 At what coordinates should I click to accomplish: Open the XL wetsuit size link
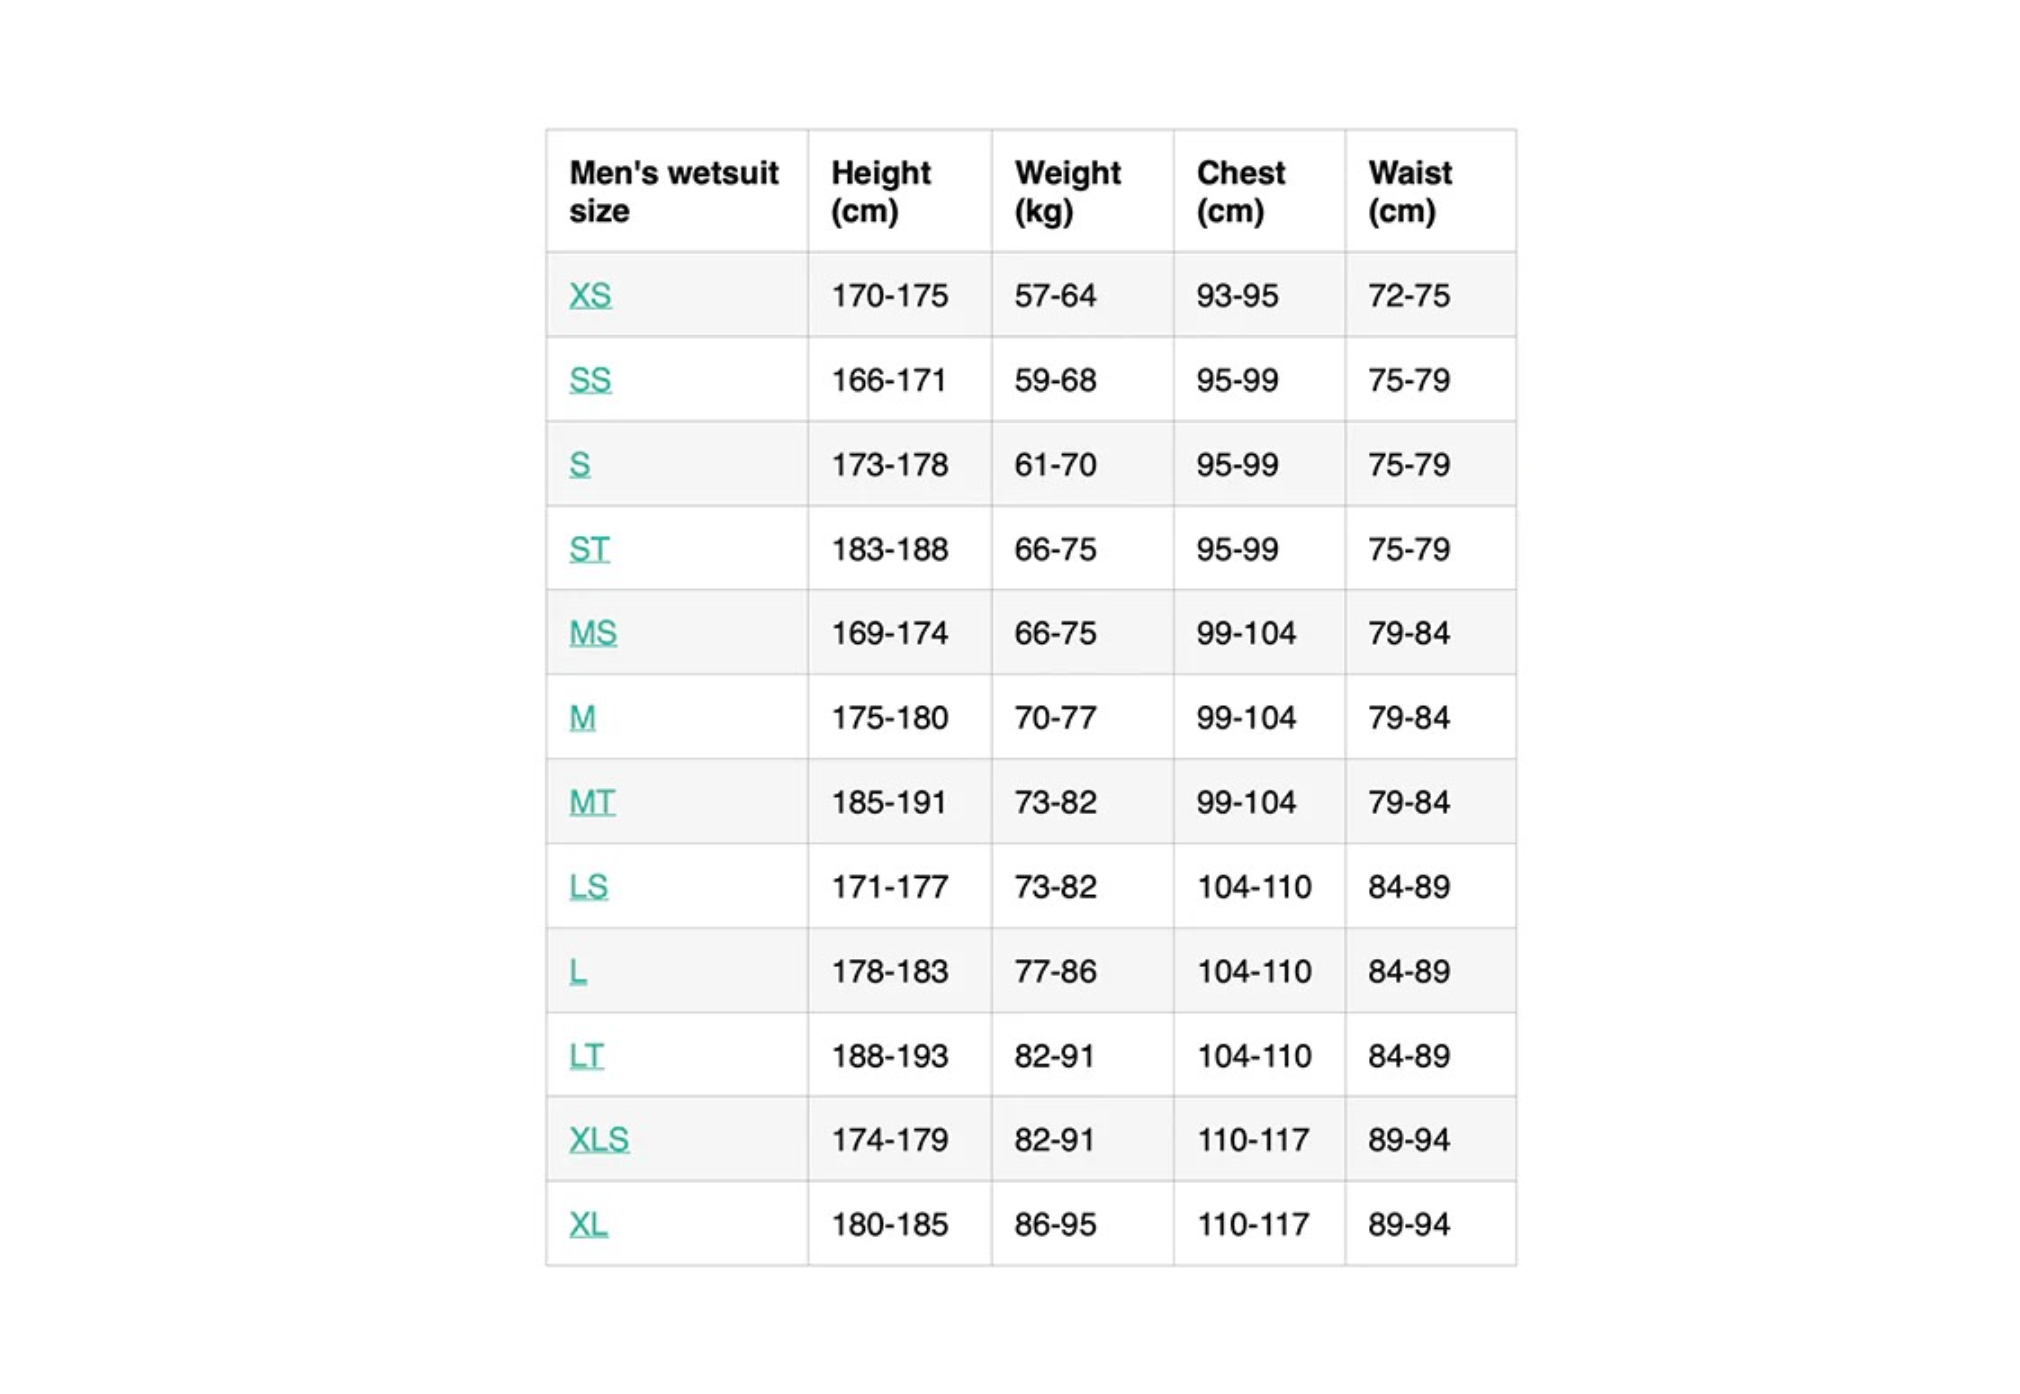[x=588, y=1225]
